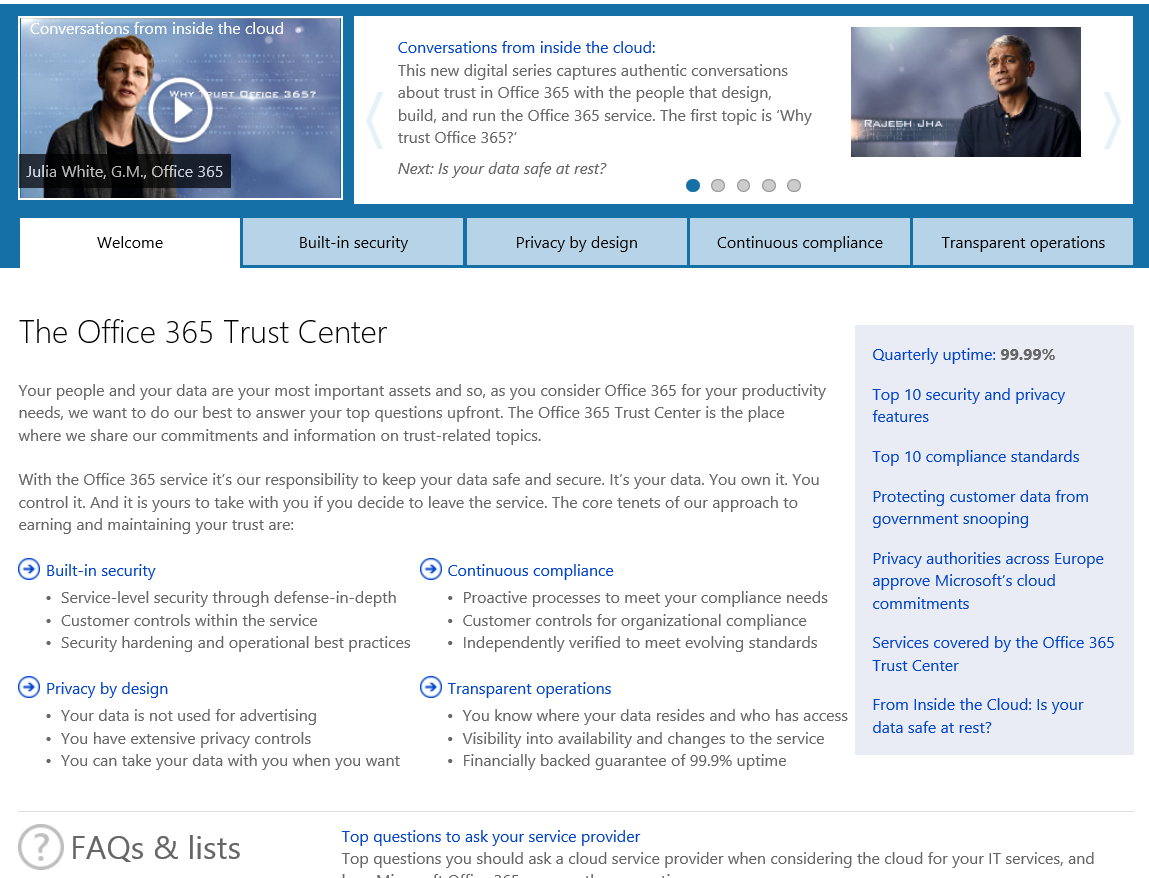Select second carousel dot indicator
The image size is (1149, 878).
point(718,185)
